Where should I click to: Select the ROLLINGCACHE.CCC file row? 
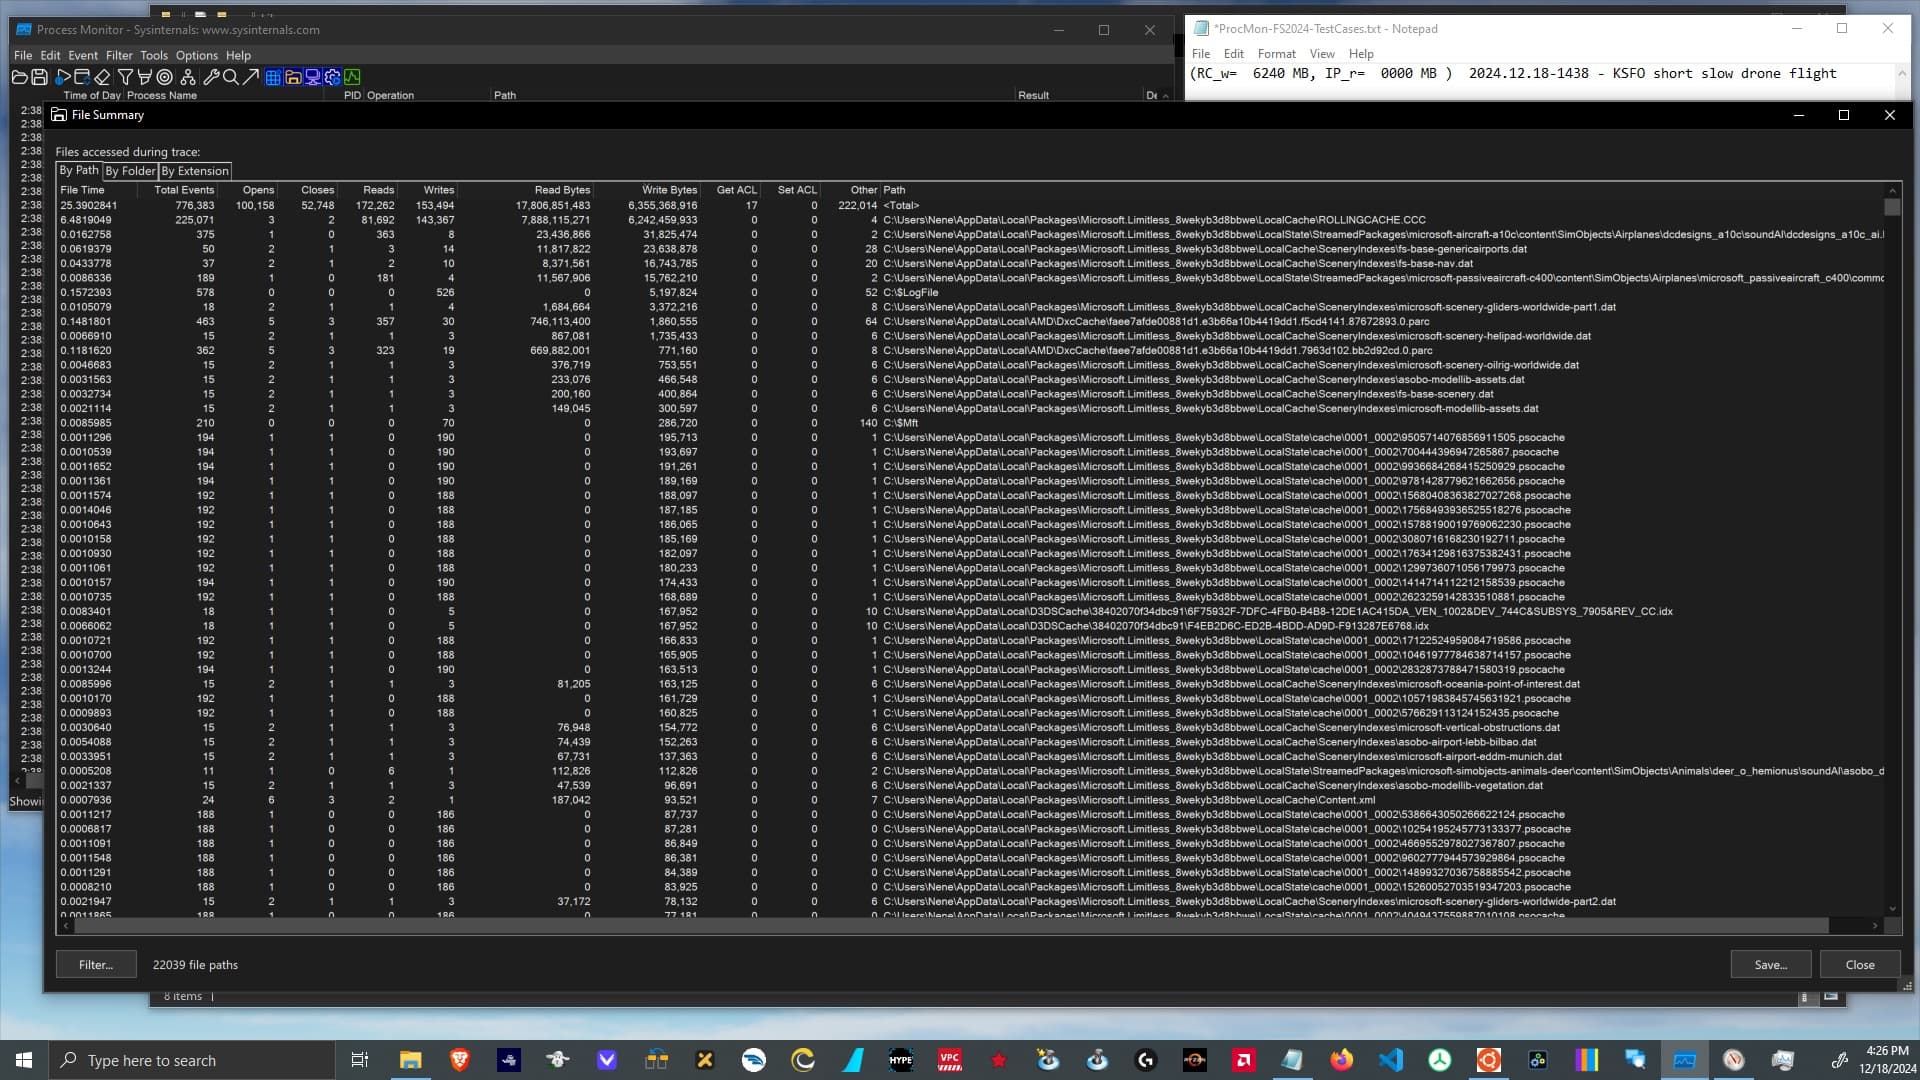[971, 220]
